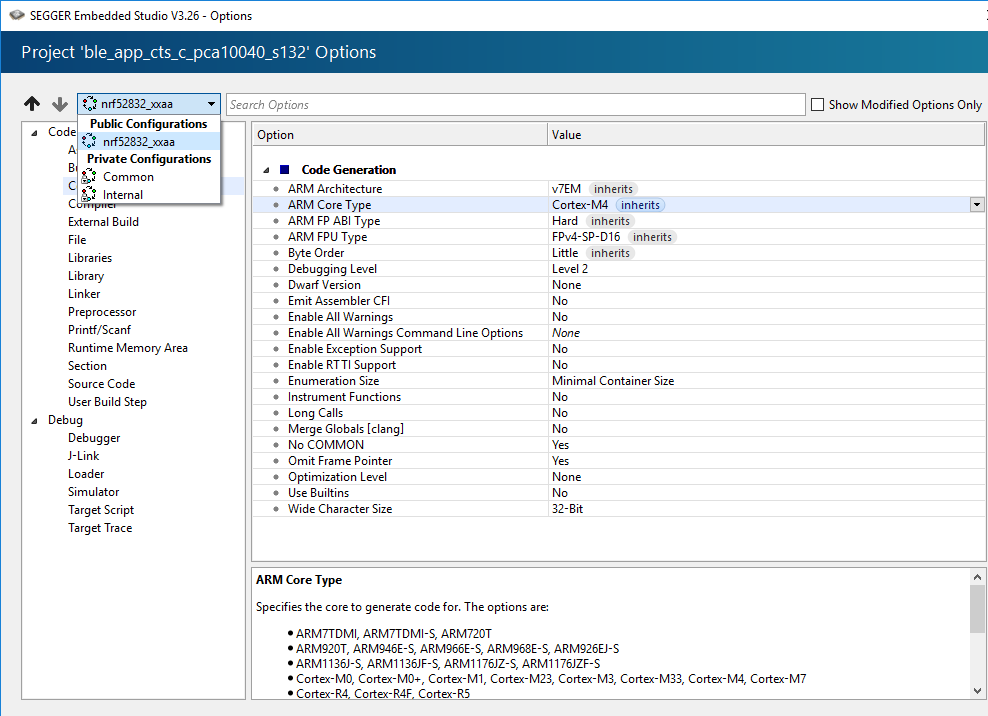Select Printf/Scanf in the options tree
This screenshot has width=988, height=716.
pyautogui.click(x=100, y=330)
